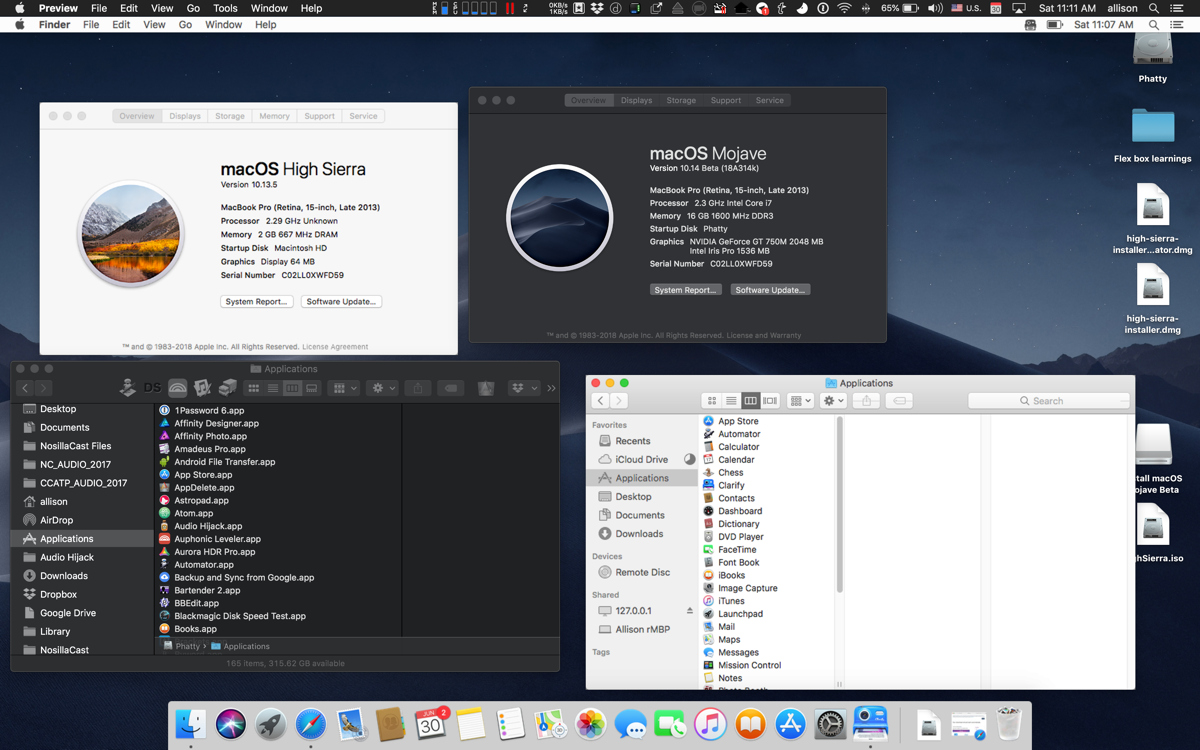
Task: Click the Share button in light Finder toolbar
Action: (x=866, y=401)
